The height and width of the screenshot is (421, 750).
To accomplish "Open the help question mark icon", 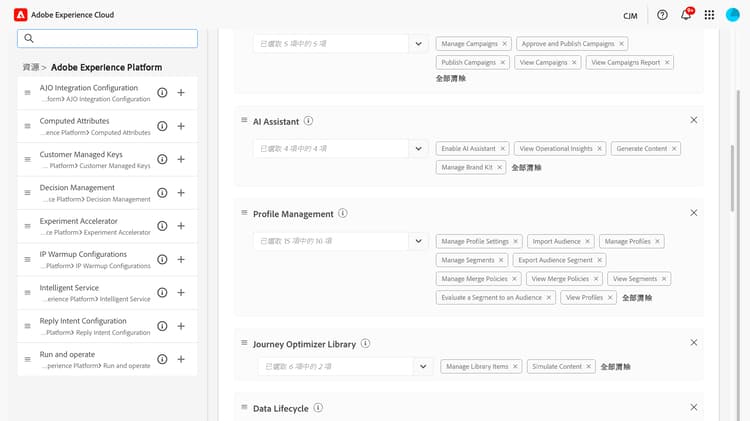I will pyautogui.click(x=662, y=15).
